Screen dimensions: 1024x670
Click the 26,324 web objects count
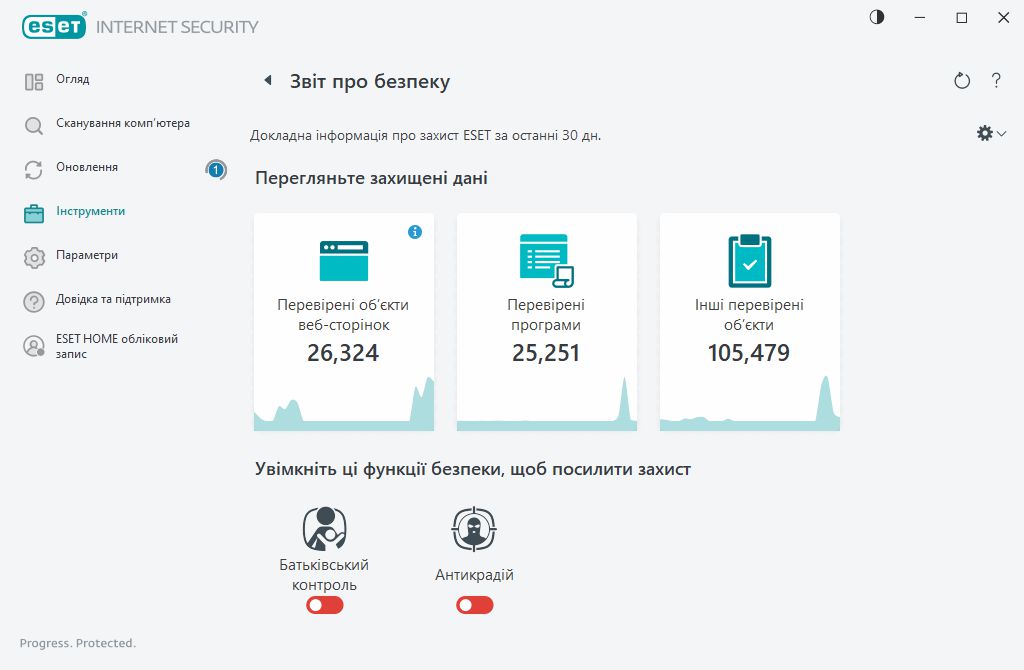(x=343, y=353)
